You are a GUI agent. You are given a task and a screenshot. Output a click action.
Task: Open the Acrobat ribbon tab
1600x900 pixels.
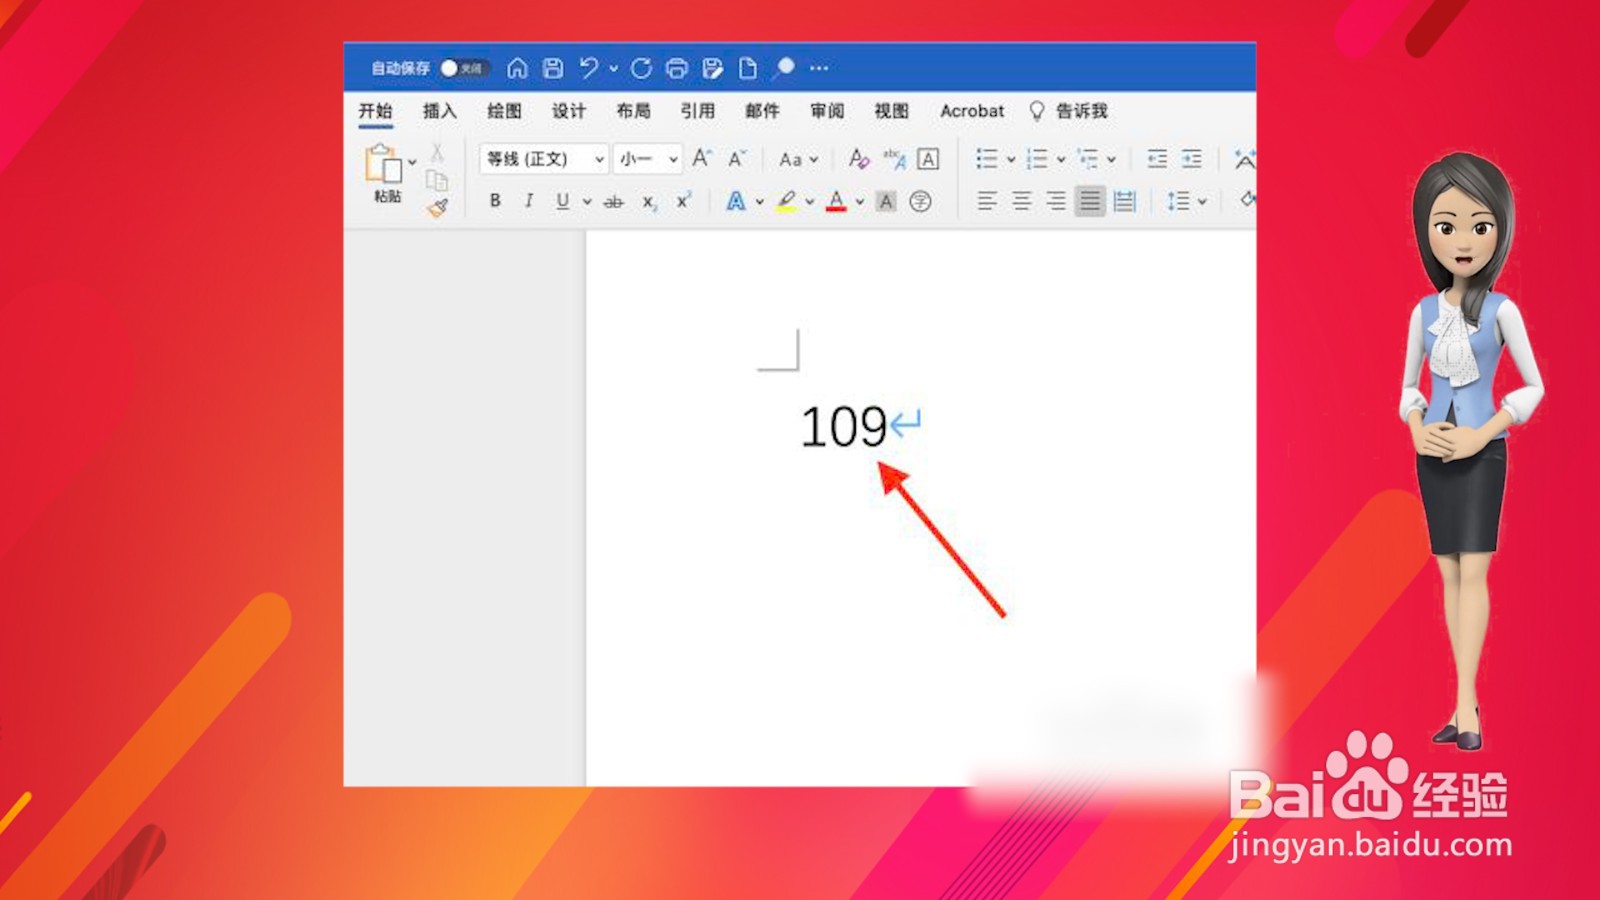(x=972, y=111)
